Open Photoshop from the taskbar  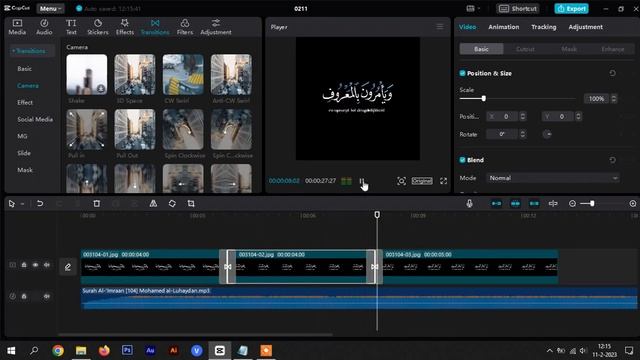(127, 350)
